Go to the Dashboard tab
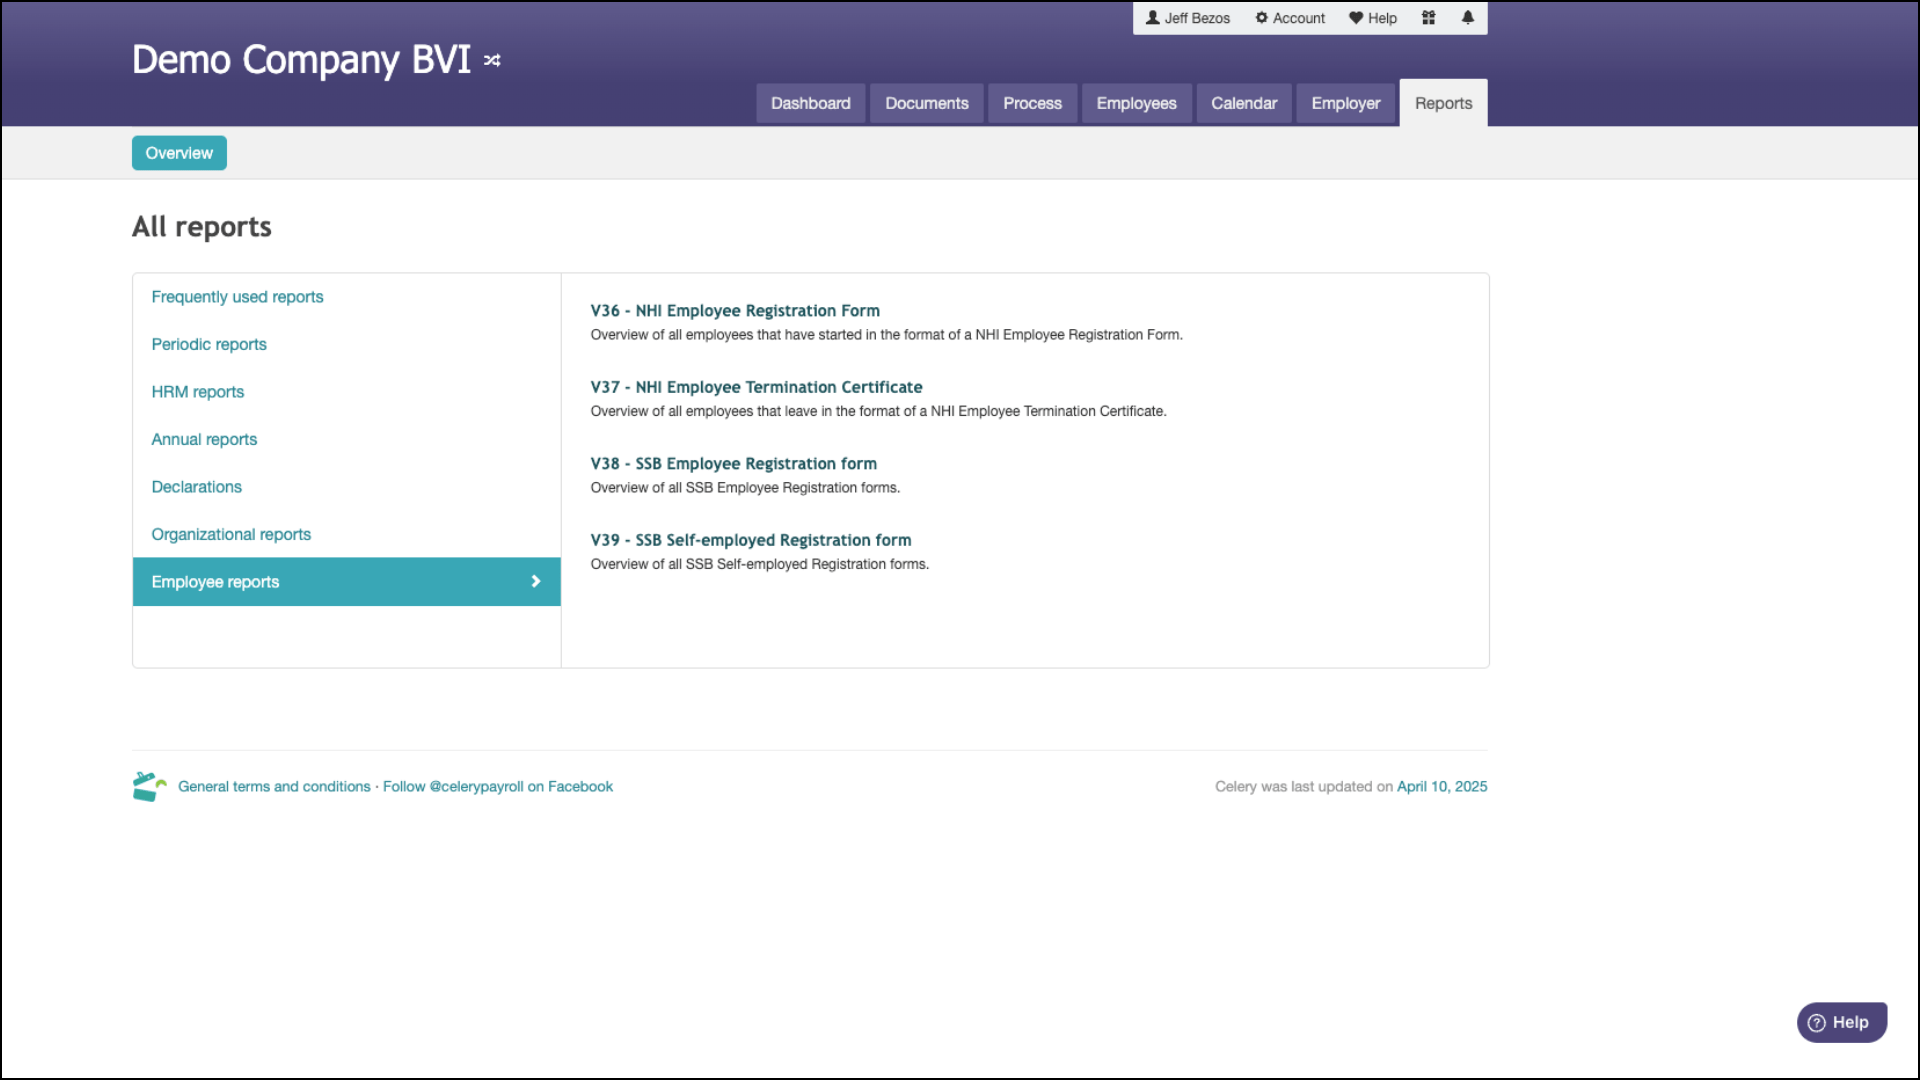The width and height of the screenshot is (1920, 1080). pos(810,103)
